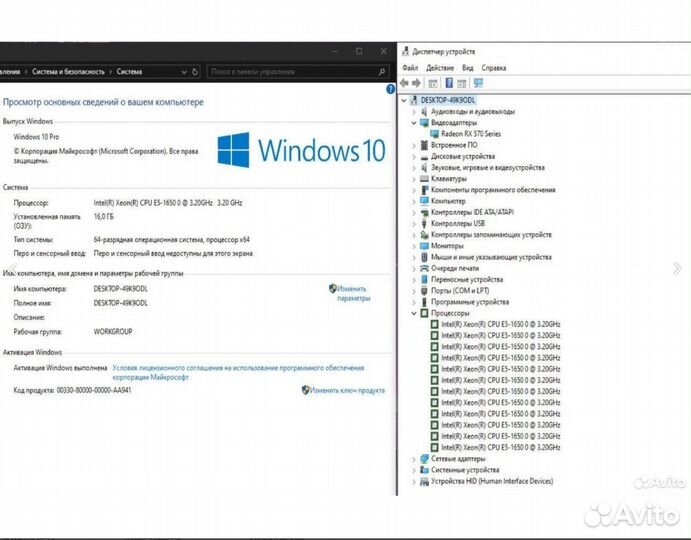Click the Контроллеры USB category icon

[424, 223]
